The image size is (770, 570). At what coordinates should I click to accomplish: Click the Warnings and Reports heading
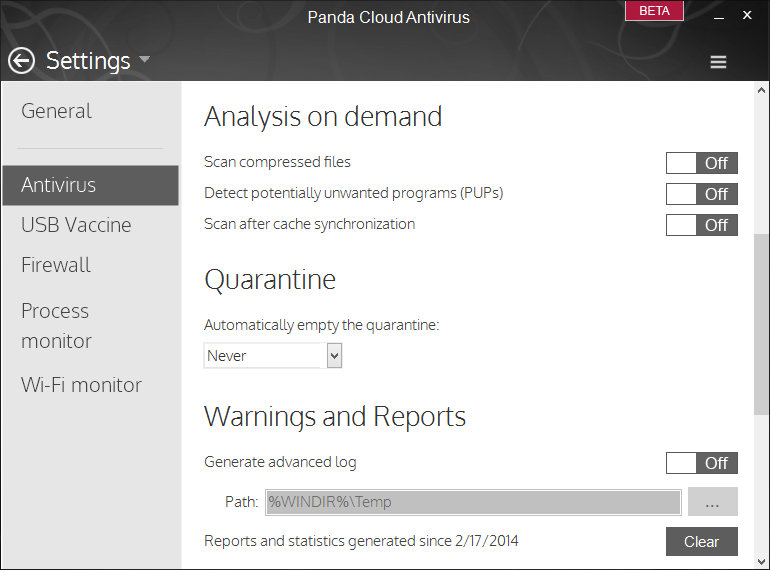click(335, 417)
